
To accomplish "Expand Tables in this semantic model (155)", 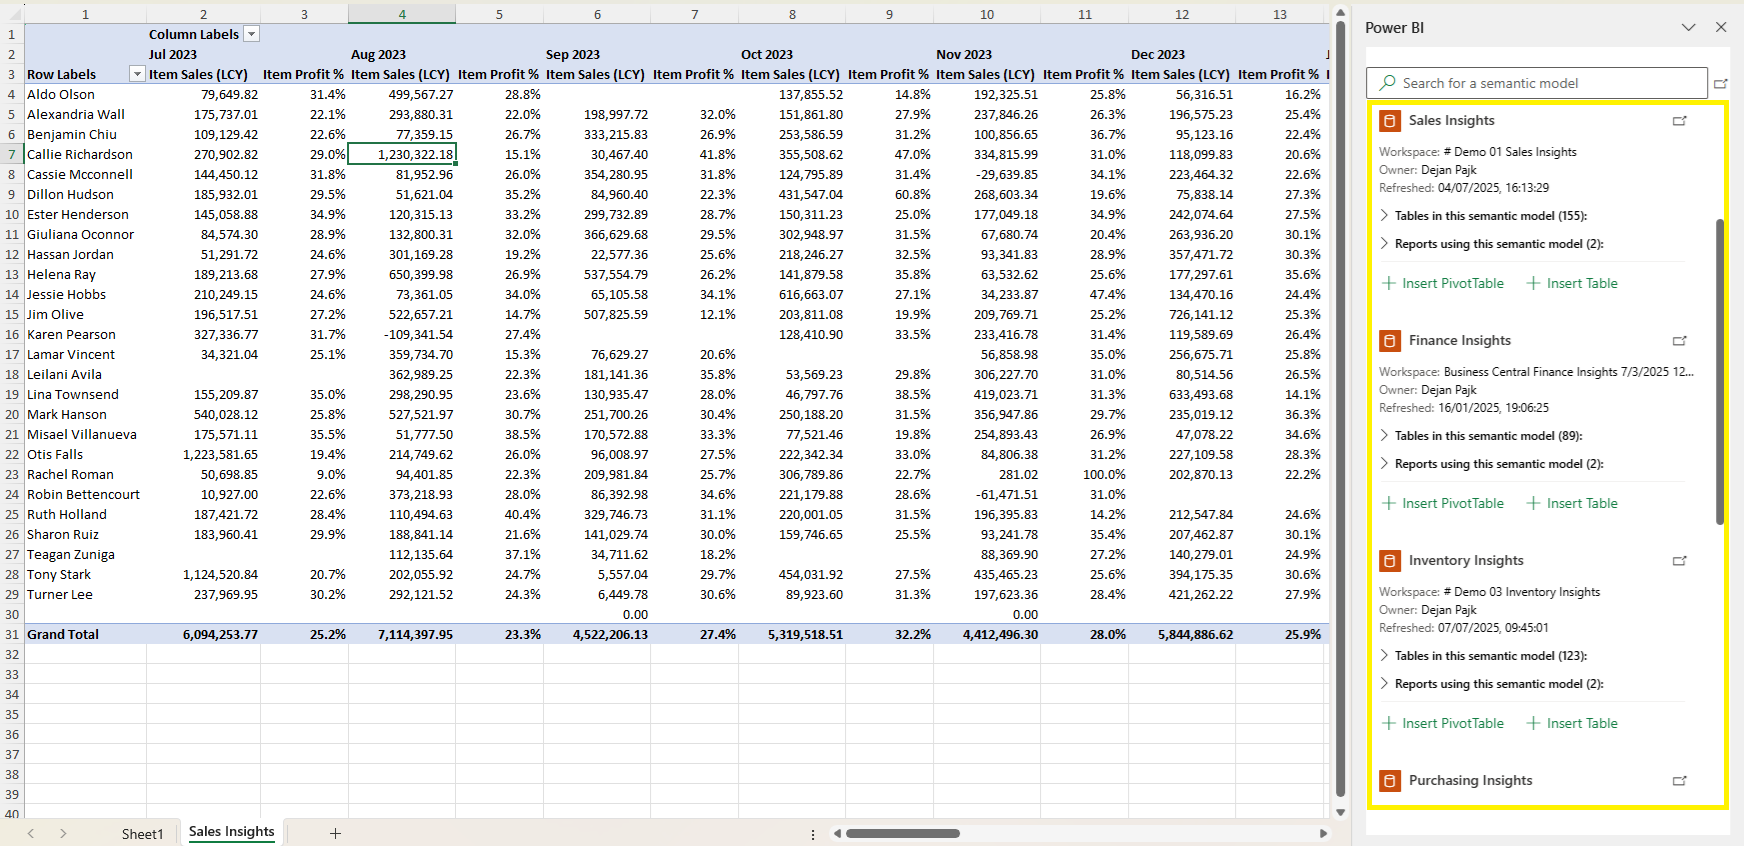I will click(x=1385, y=216).
